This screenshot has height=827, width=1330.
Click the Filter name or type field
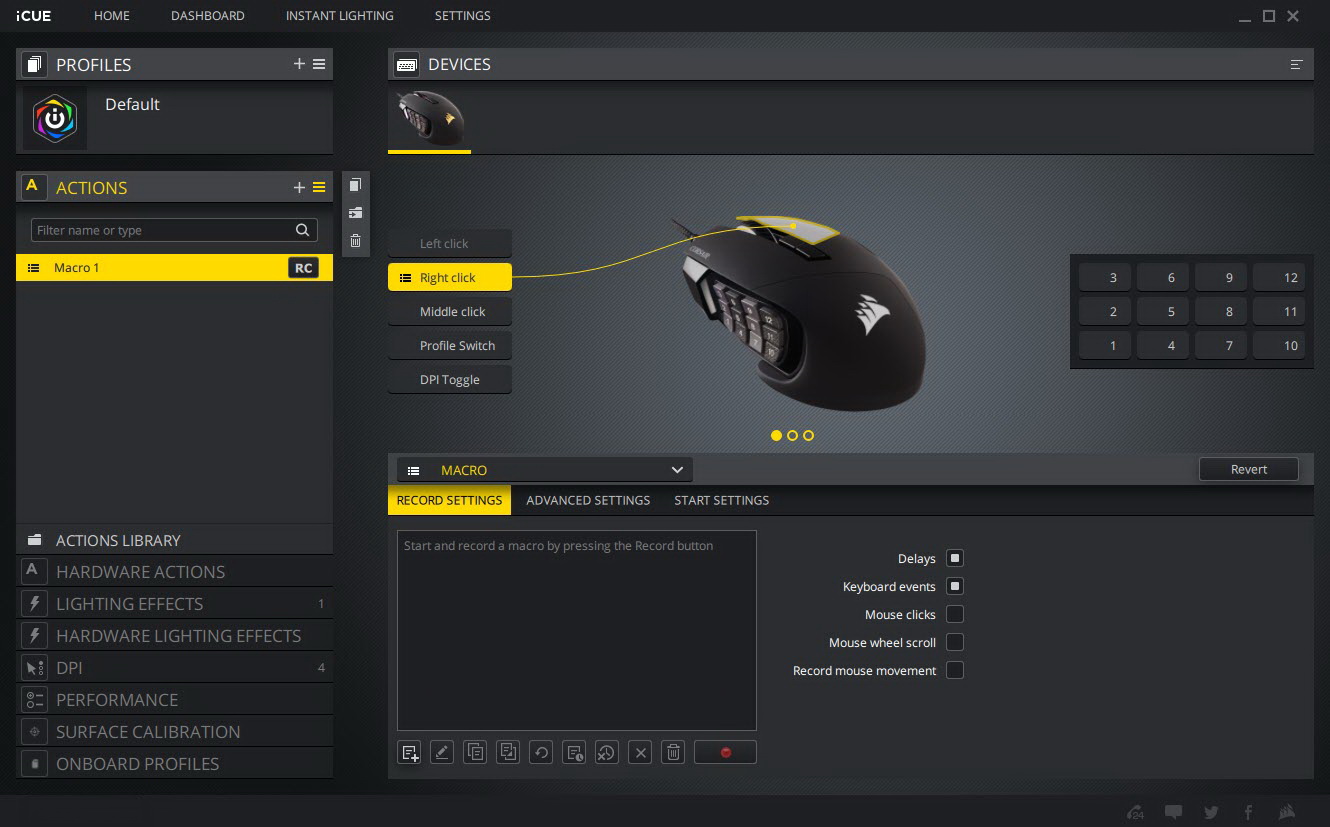click(174, 230)
